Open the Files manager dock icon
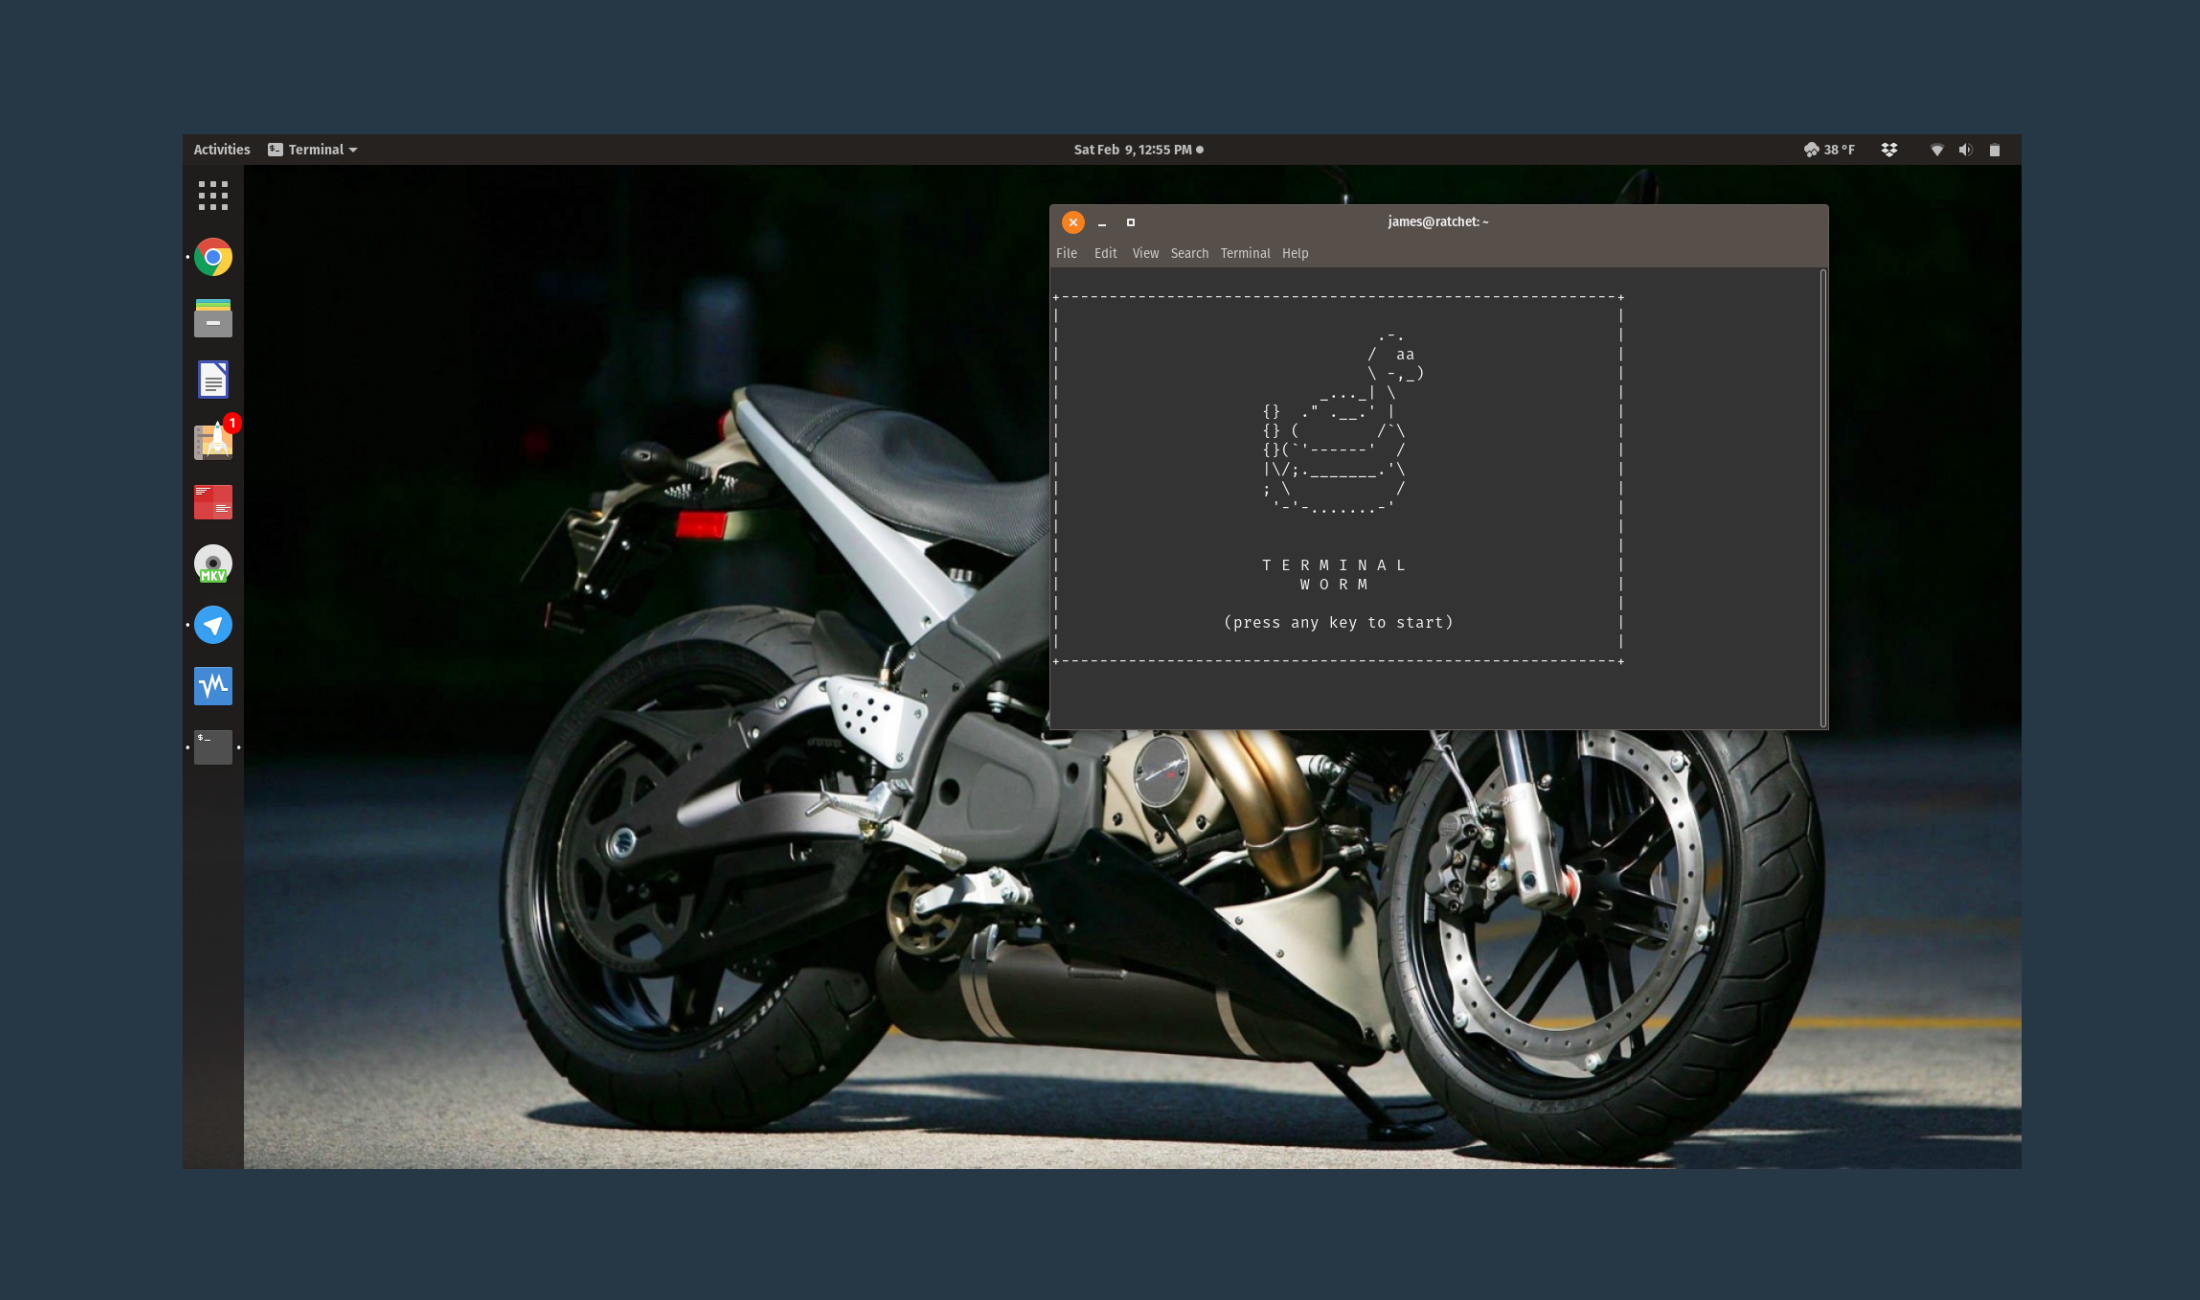Image resolution: width=2200 pixels, height=1300 pixels. [x=213, y=318]
